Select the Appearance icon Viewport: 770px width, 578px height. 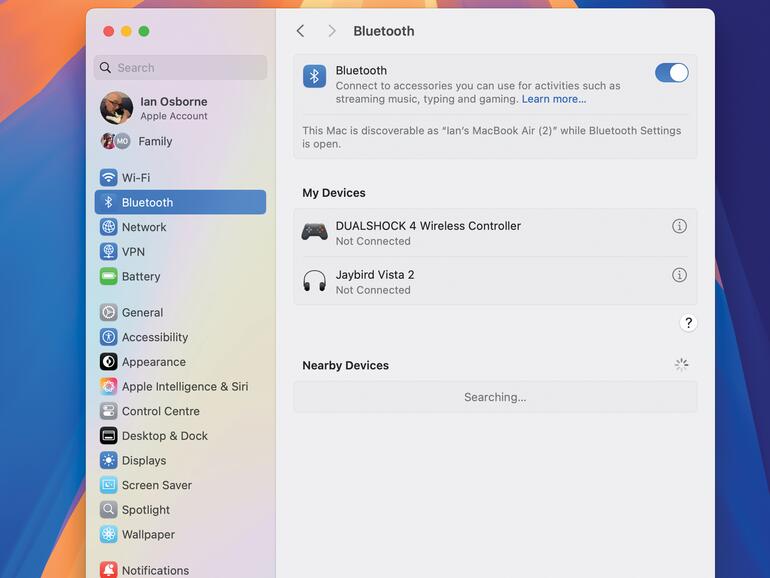point(109,362)
